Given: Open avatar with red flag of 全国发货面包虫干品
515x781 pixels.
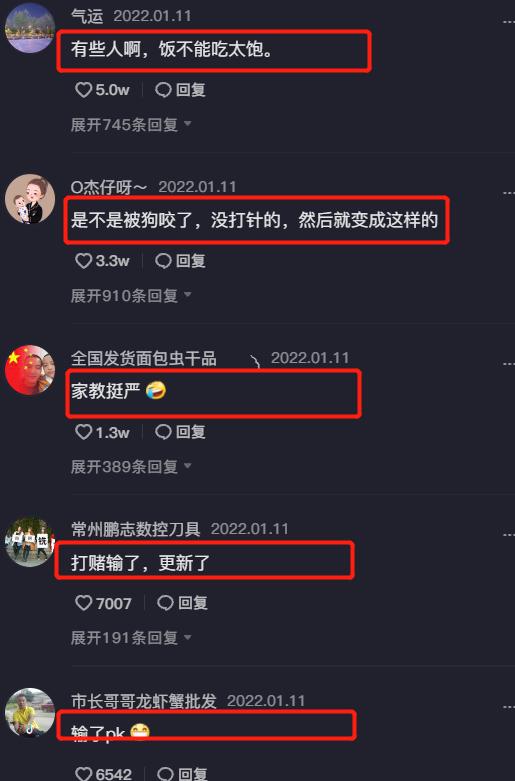Looking at the screenshot, I should [x=30, y=370].
